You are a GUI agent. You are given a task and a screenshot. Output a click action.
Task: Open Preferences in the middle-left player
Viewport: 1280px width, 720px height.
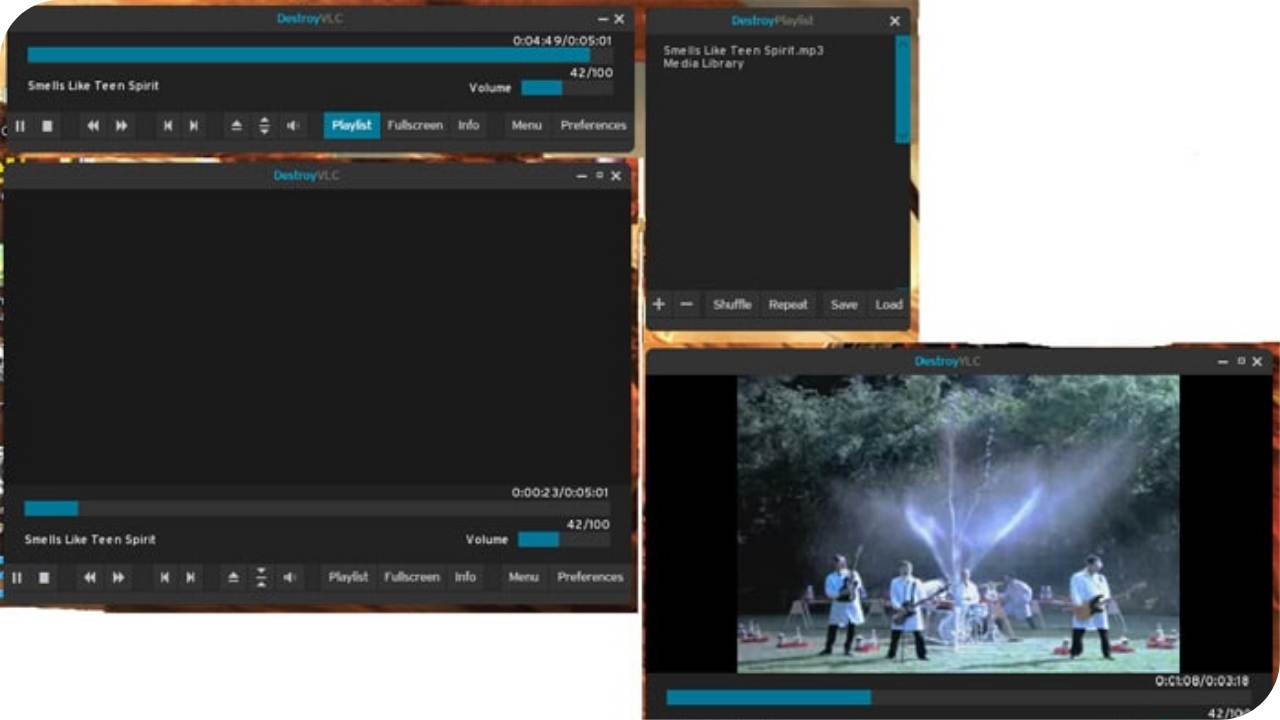(x=590, y=577)
